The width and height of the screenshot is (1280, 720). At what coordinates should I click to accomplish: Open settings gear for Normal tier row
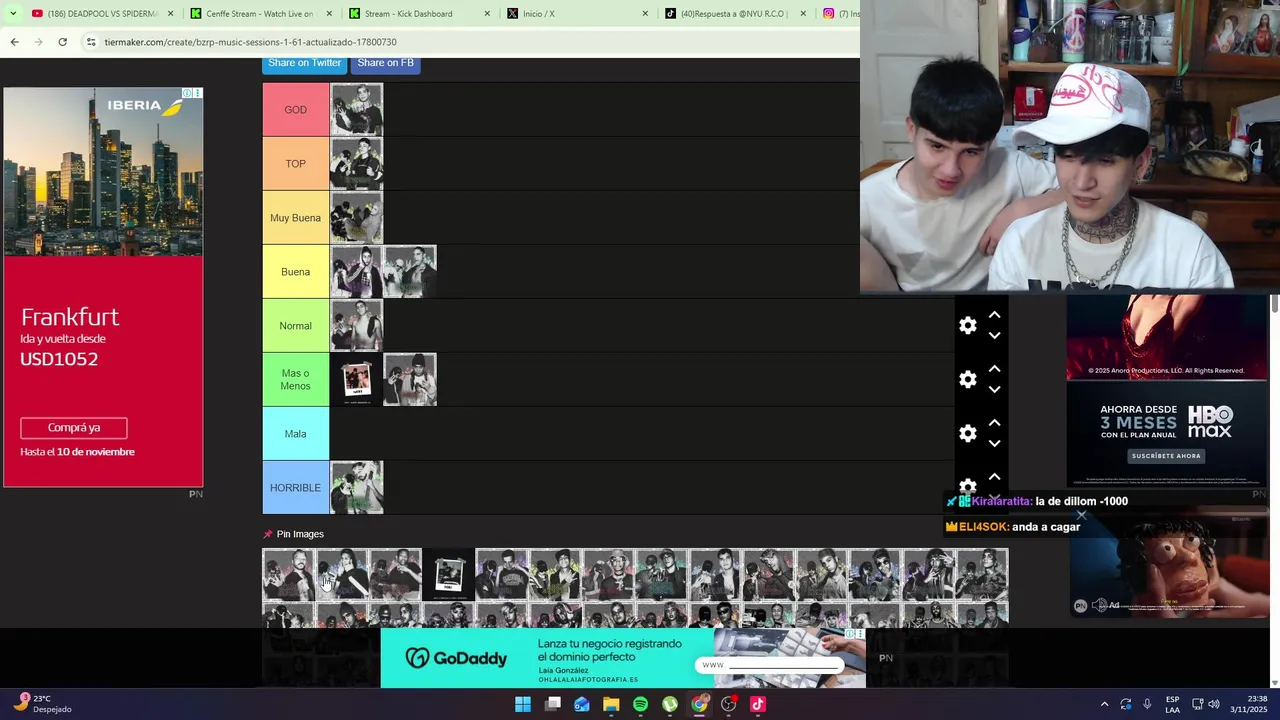pyautogui.click(x=967, y=325)
